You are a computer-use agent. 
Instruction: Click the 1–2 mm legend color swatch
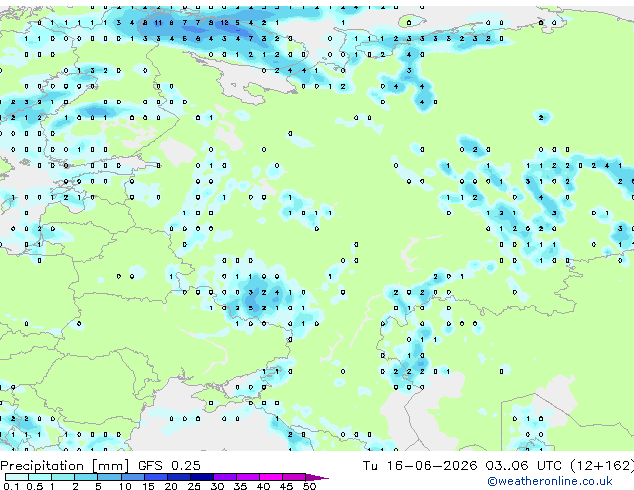tap(63, 477)
